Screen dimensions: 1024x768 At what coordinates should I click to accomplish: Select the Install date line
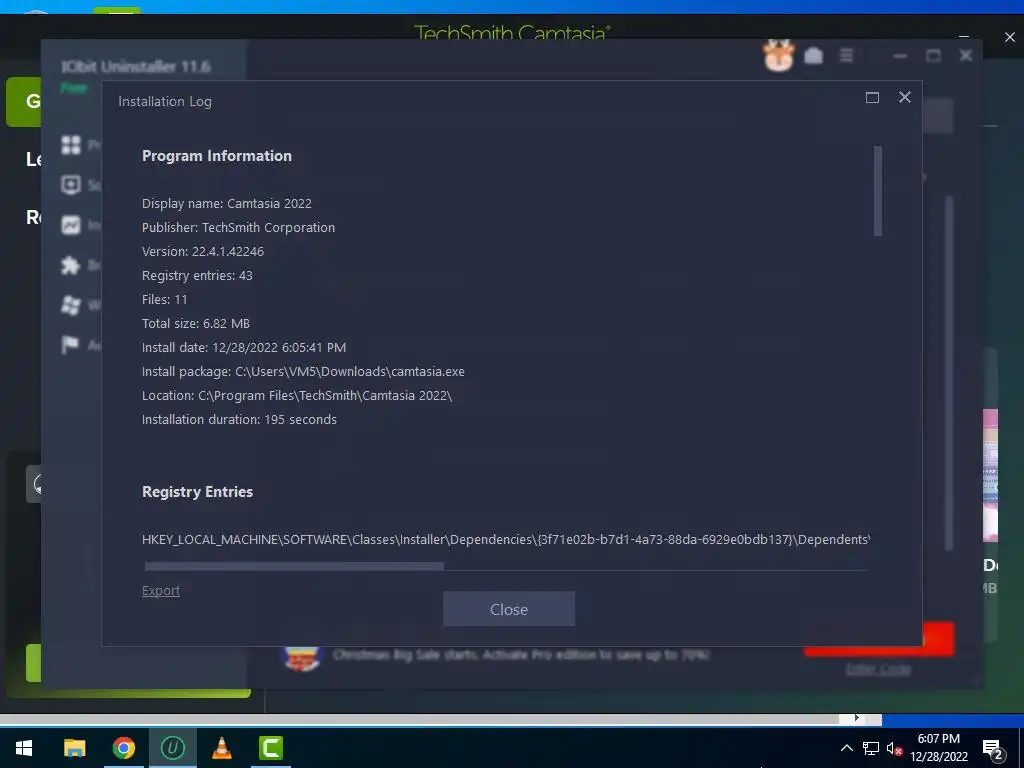(x=244, y=347)
